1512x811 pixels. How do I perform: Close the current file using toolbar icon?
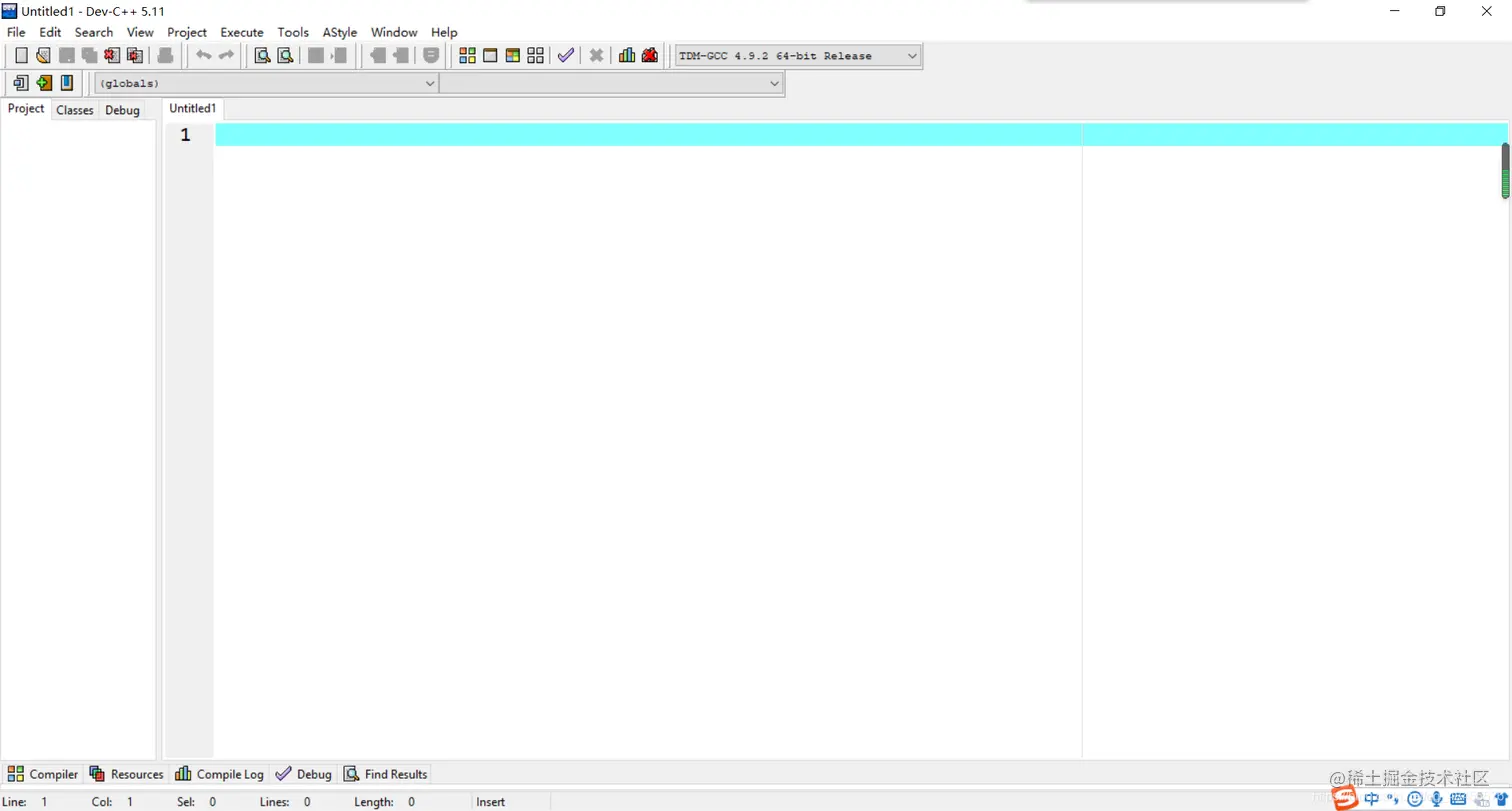point(112,56)
